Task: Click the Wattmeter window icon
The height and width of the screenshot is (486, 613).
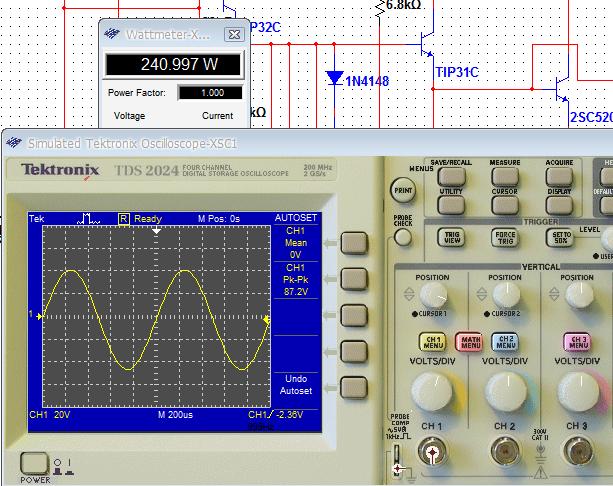Action: click(112, 34)
